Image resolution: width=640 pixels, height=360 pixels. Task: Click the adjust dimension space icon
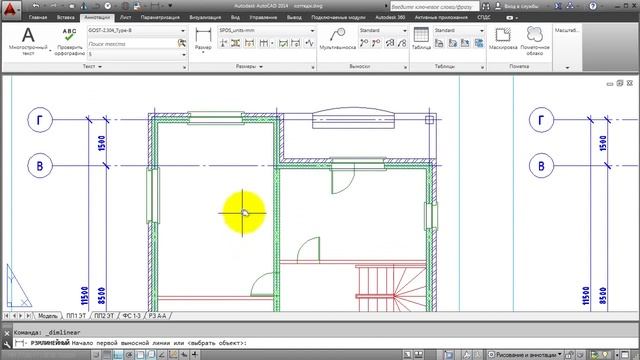pos(236,43)
